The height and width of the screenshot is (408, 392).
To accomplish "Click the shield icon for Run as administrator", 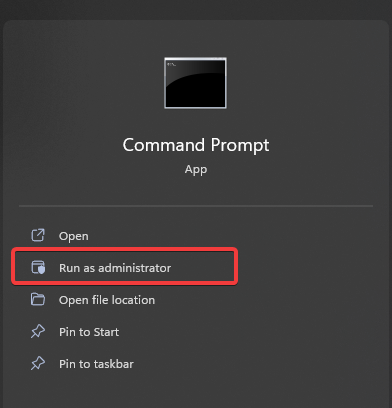I will coord(38,267).
